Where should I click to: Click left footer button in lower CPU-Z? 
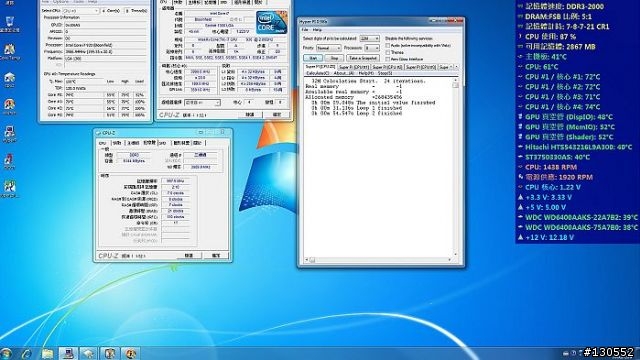(x=189, y=256)
